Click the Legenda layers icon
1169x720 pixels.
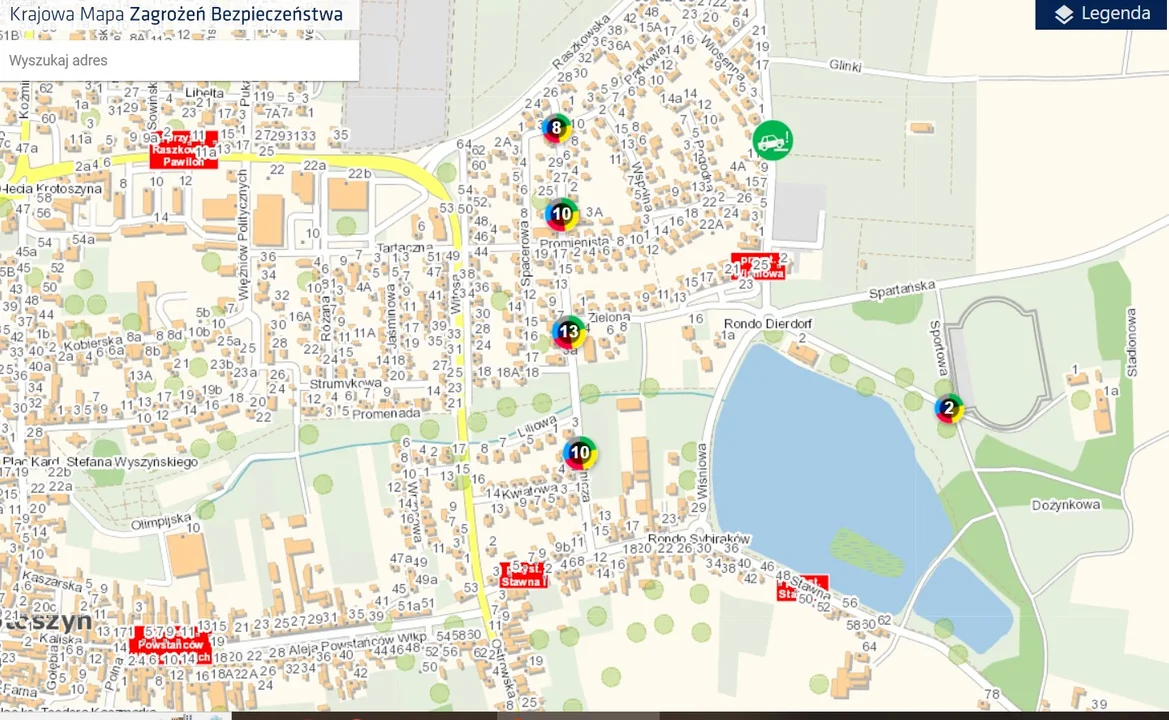1064,14
